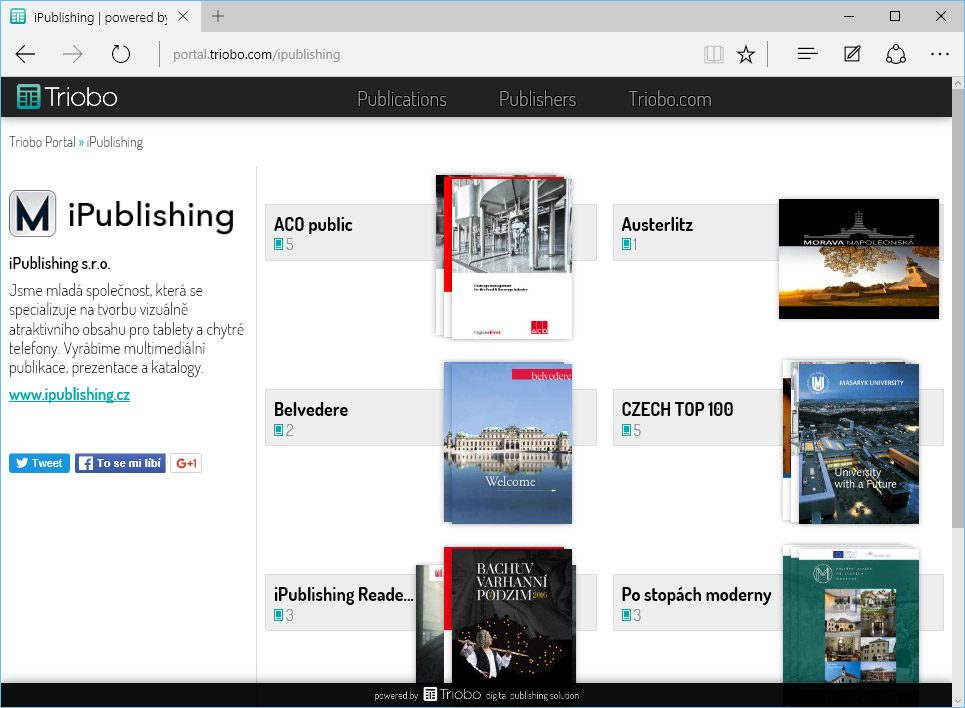Open Po stopách moderny collection title
The height and width of the screenshot is (708, 965).
696,595
